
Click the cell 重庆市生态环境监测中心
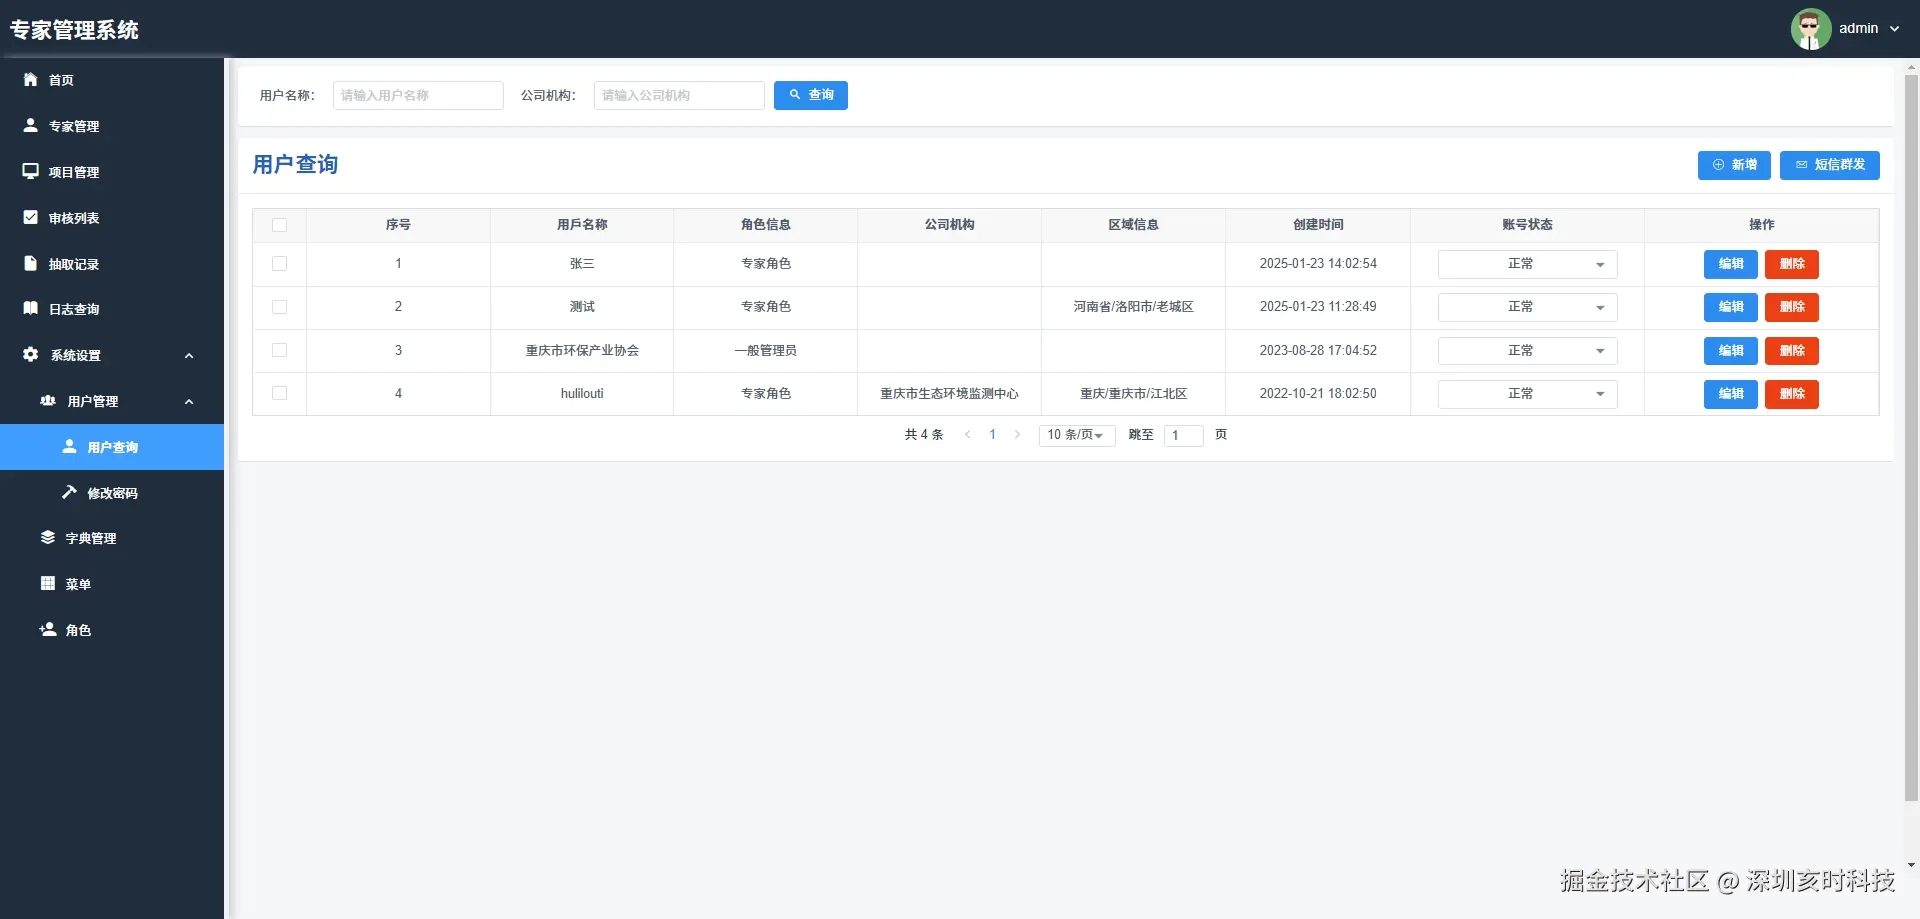[x=949, y=394]
